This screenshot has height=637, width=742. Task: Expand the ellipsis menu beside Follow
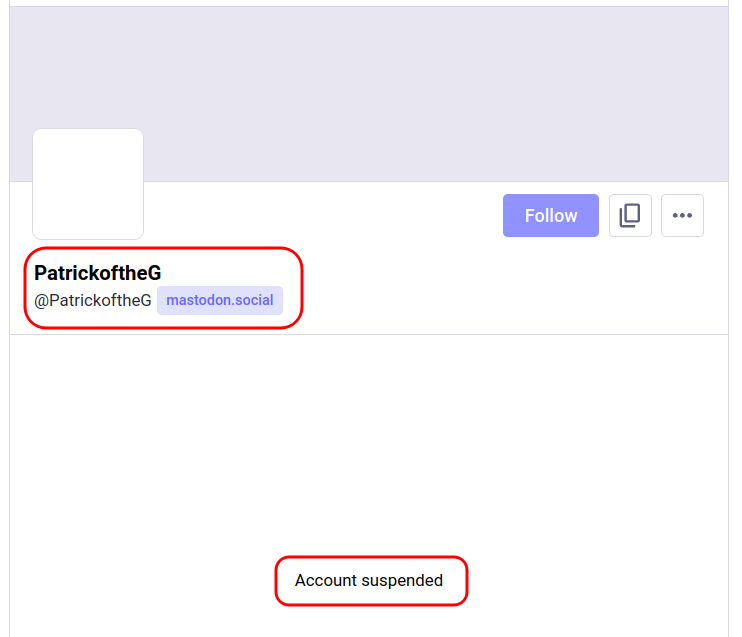(x=682, y=216)
